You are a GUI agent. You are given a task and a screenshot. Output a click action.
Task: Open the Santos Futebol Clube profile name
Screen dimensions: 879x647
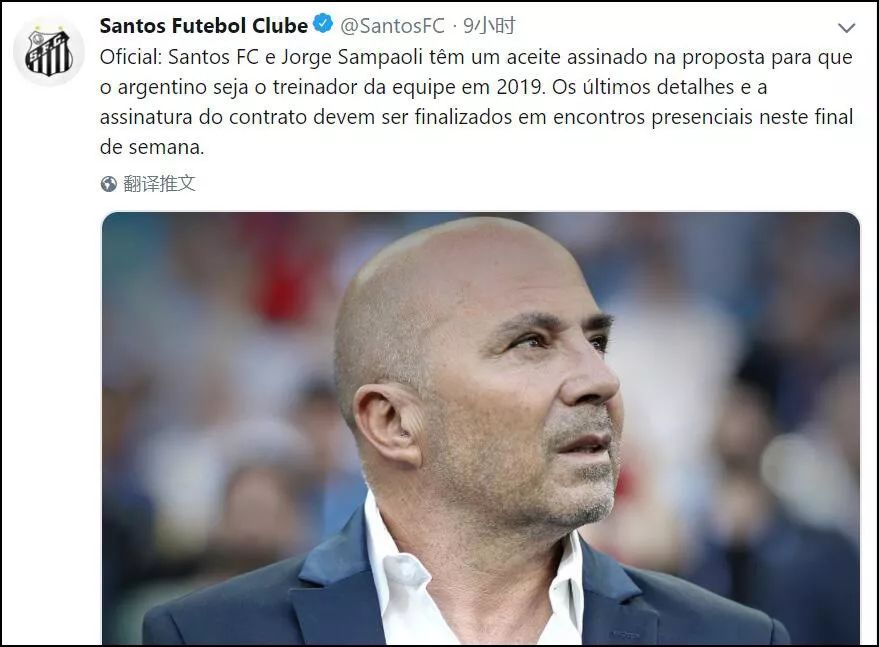pos(203,26)
